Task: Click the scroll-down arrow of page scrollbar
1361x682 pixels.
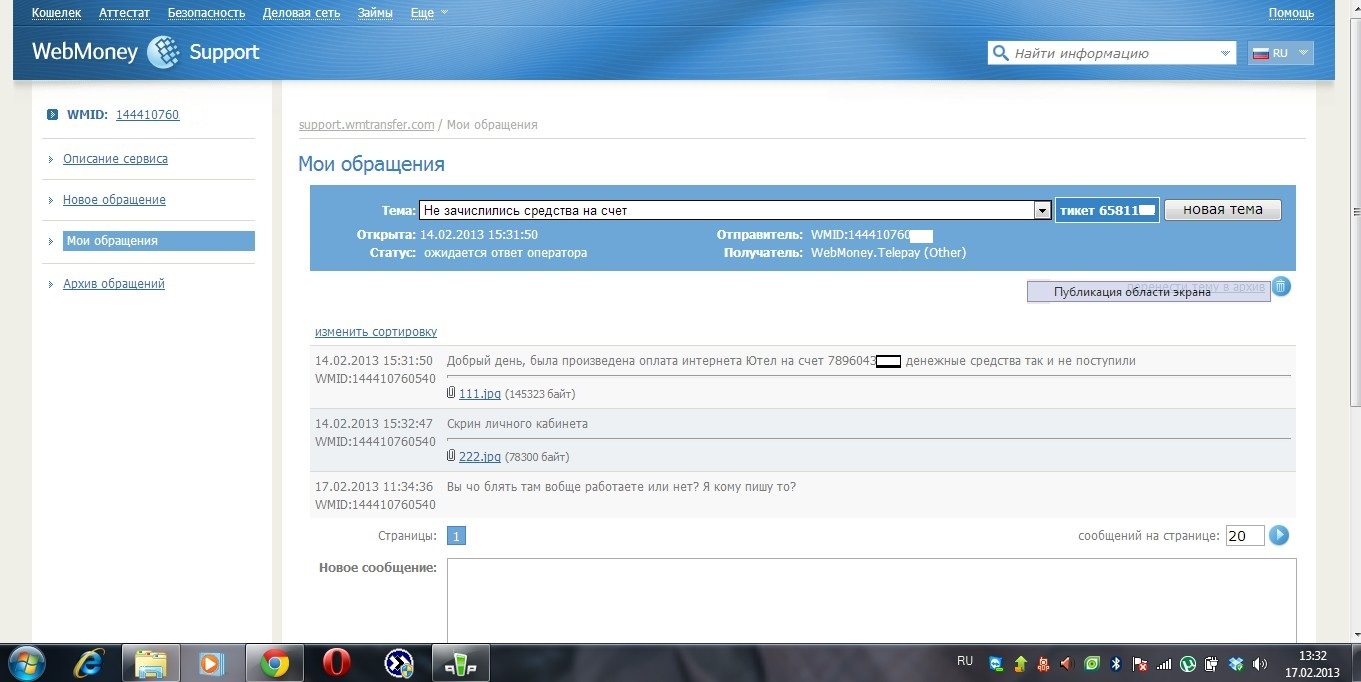Action: pyautogui.click(x=1354, y=634)
